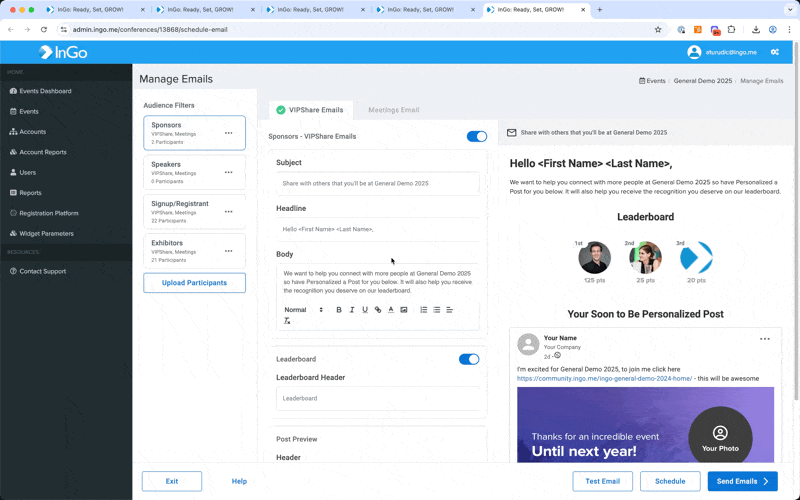
Task: Switch to VIPShare Emails tab
Action: (x=310, y=110)
